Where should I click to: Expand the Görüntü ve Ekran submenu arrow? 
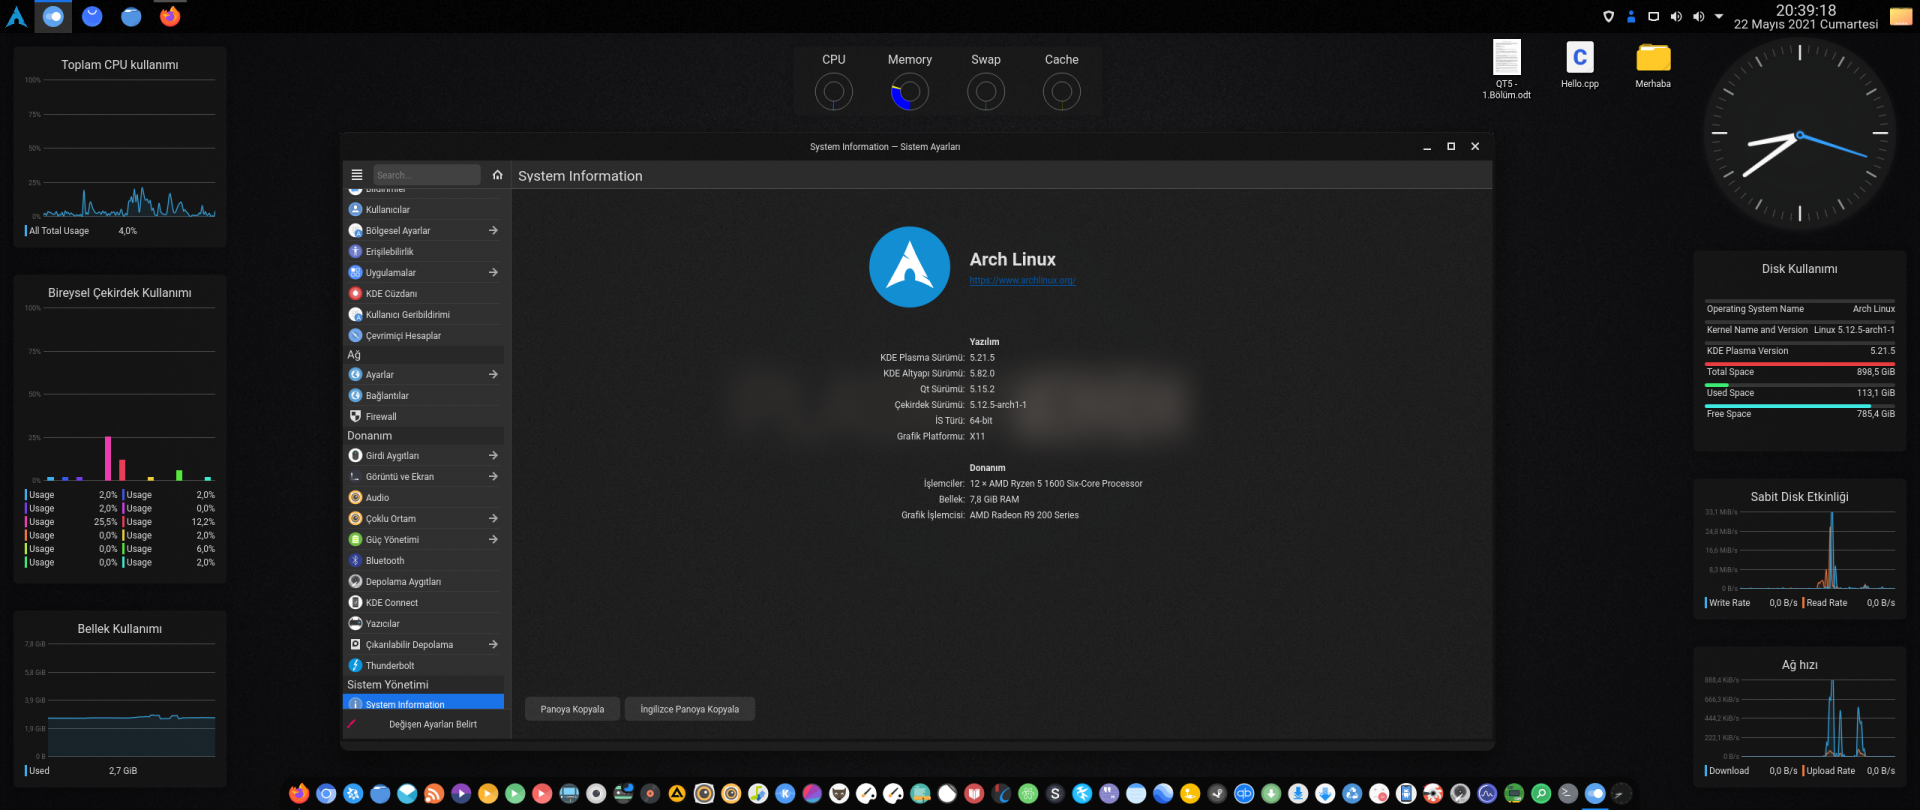click(493, 477)
